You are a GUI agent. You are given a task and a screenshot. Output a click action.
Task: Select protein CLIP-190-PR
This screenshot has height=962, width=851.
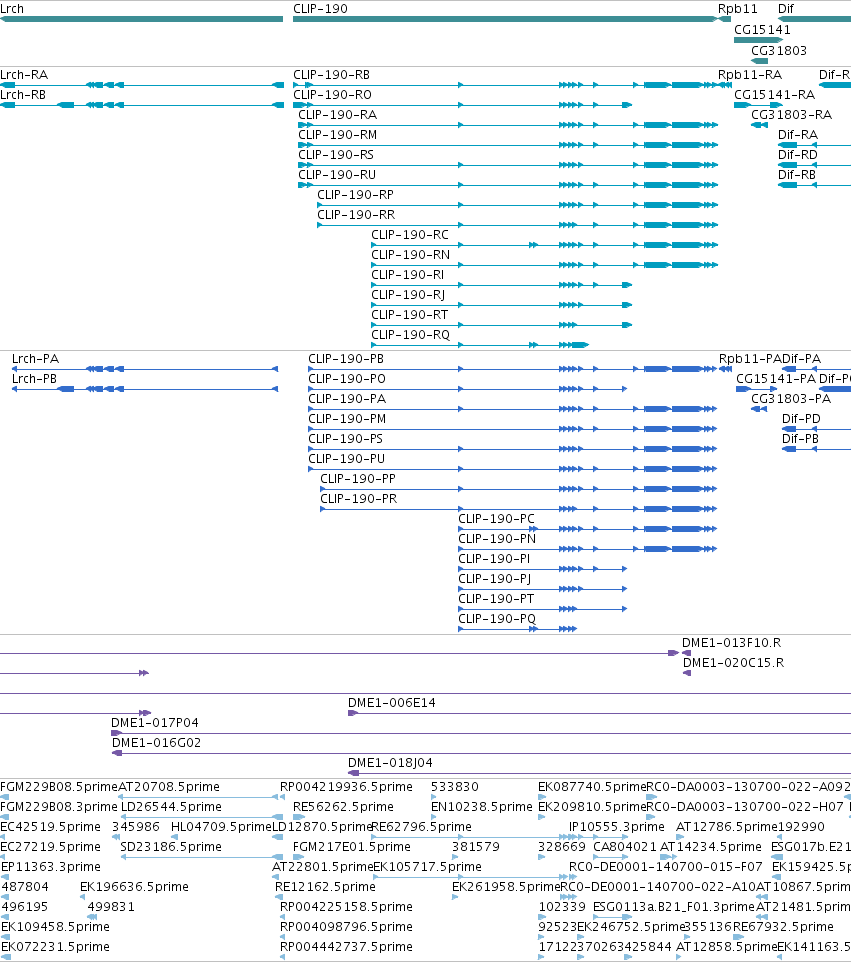click(x=358, y=499)
